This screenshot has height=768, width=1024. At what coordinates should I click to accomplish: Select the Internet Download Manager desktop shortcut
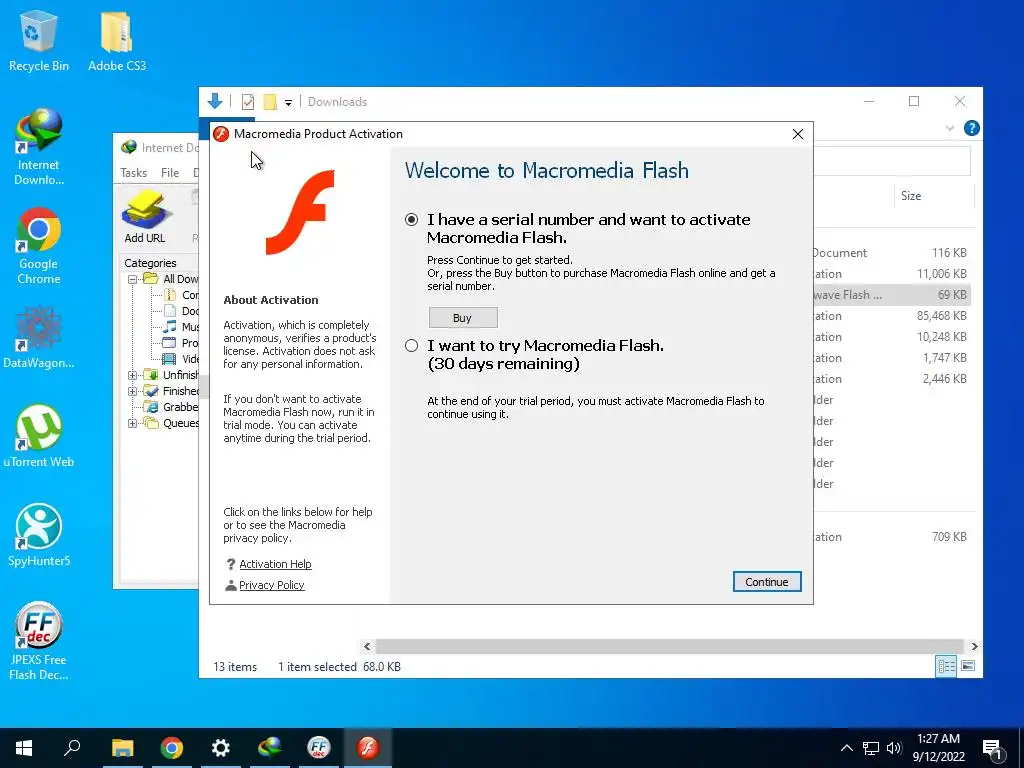coord(39,147)
